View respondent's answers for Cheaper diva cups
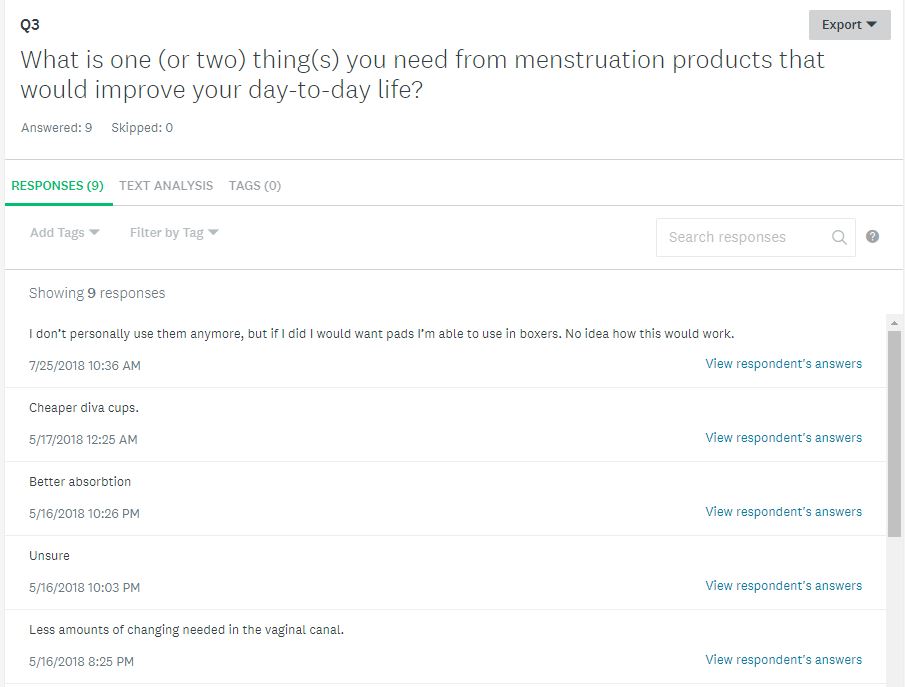 (x=783, y=438)
